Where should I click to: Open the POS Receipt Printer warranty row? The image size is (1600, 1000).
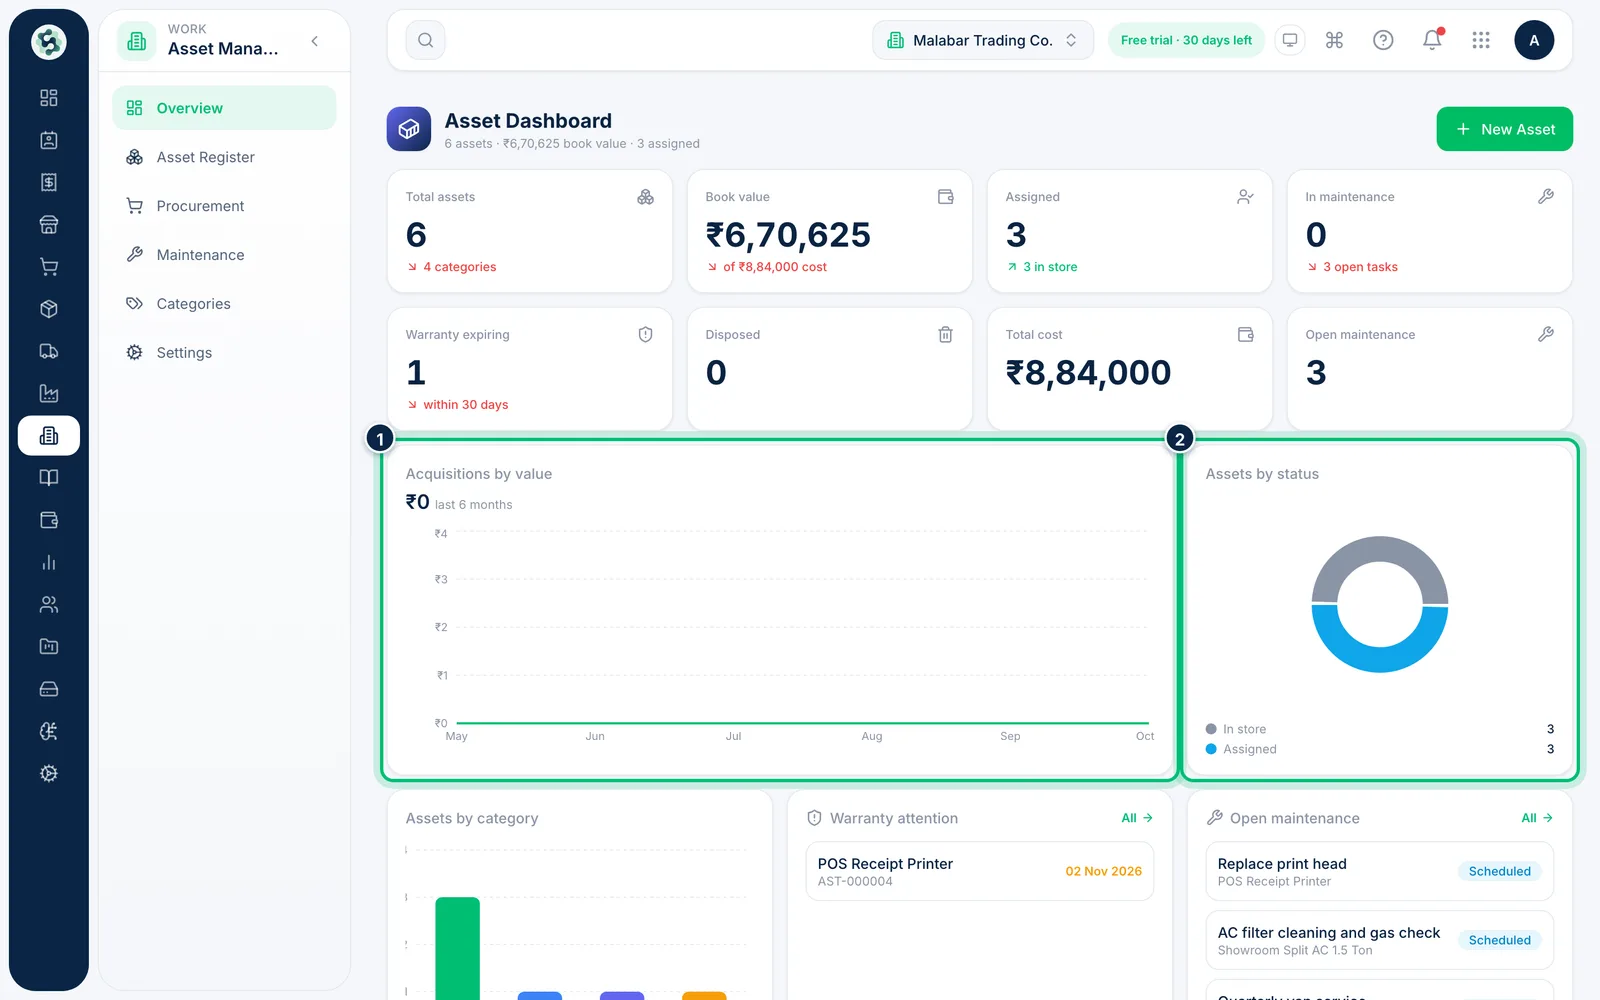980,871
